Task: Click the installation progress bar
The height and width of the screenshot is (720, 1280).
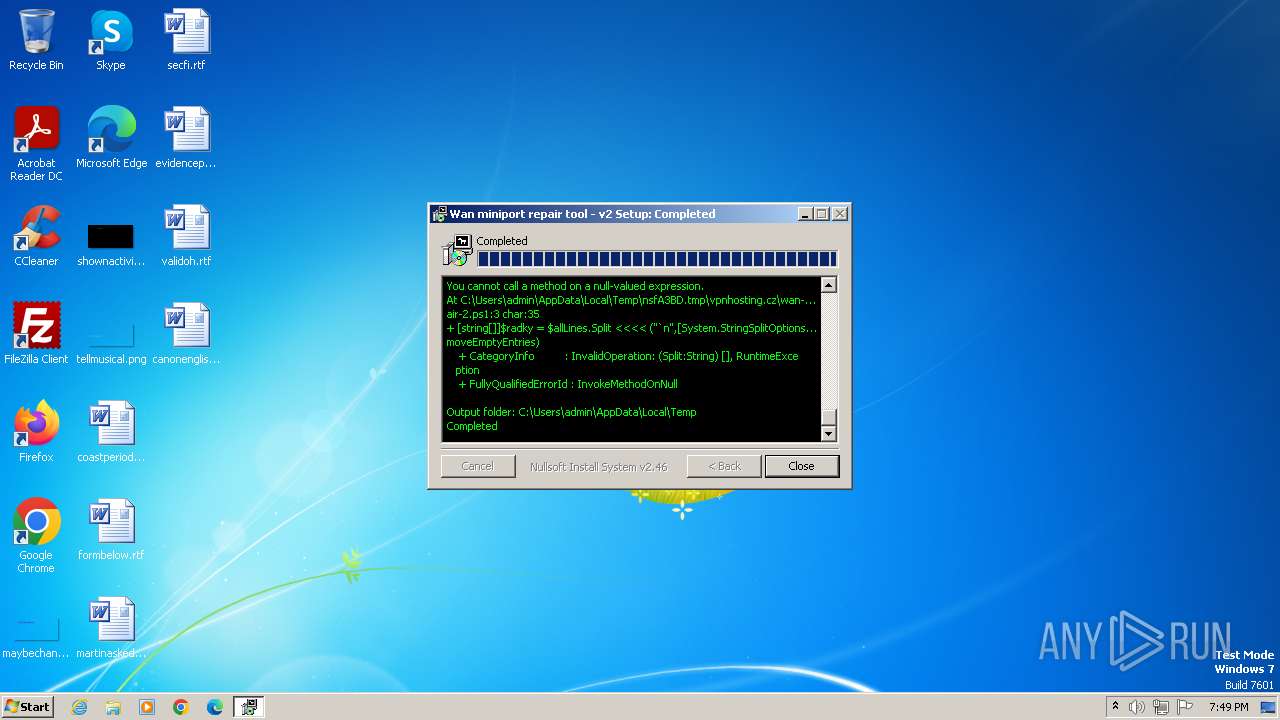Action: [x=657, y=259]
